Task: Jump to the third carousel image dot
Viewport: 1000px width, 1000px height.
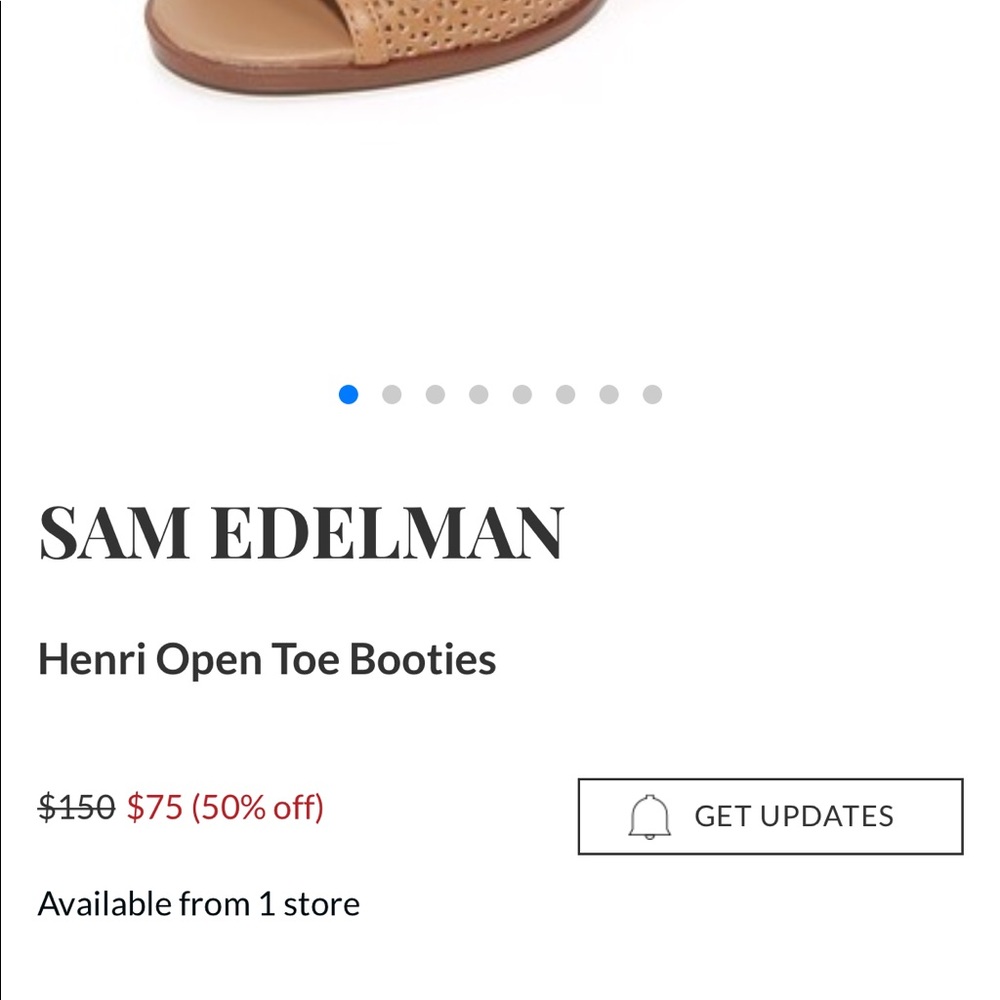Action: [435, 394]
